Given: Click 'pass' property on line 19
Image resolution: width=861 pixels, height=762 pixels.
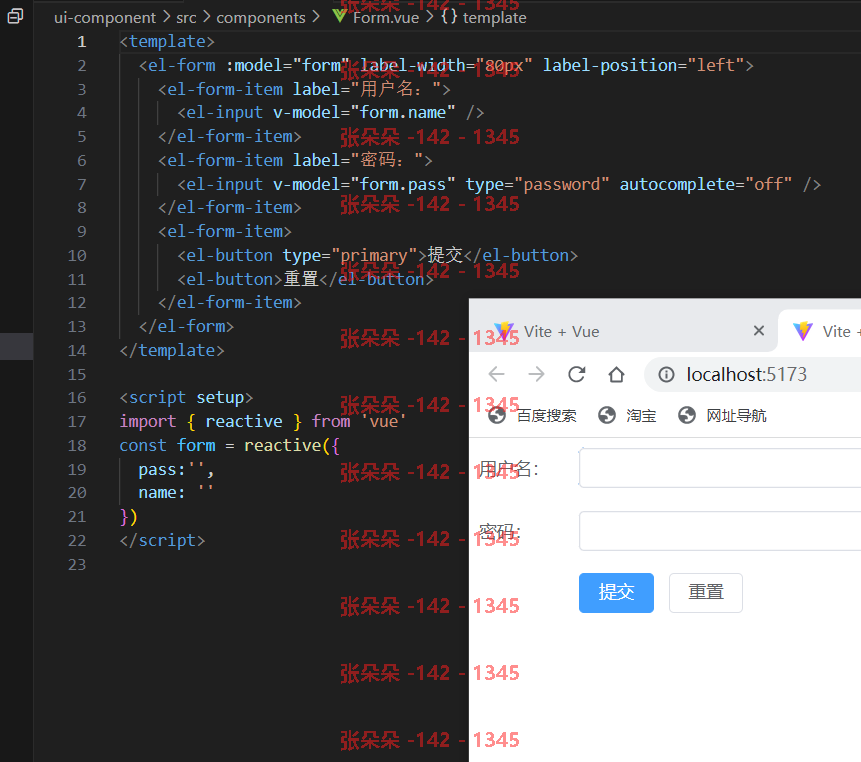Looking at the screenshot, I should click(x=158, y=470).
